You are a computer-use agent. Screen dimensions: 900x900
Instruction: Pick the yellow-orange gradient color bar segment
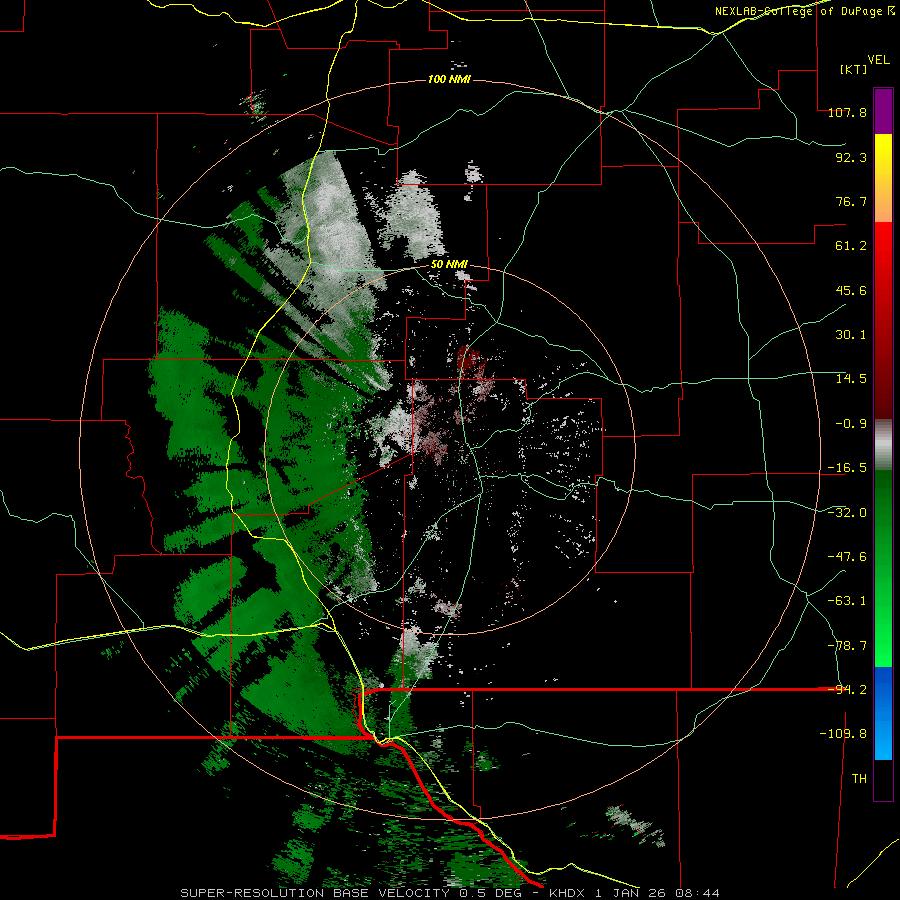pyautogui.click(x=883, y=178)
